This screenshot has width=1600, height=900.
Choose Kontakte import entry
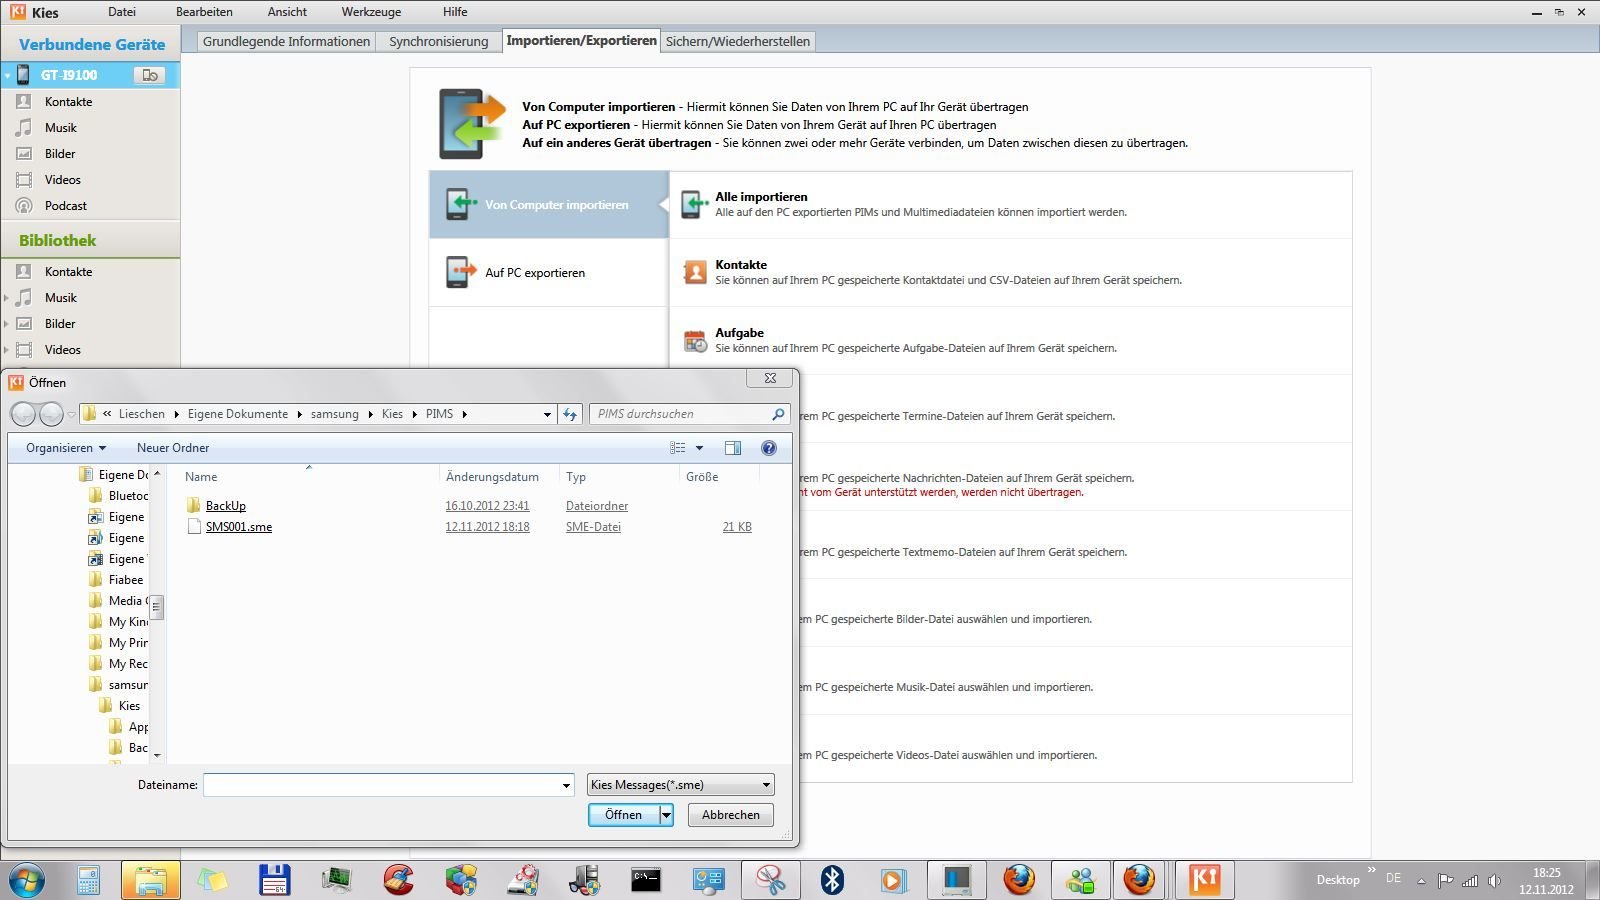tap(1010, 272)
